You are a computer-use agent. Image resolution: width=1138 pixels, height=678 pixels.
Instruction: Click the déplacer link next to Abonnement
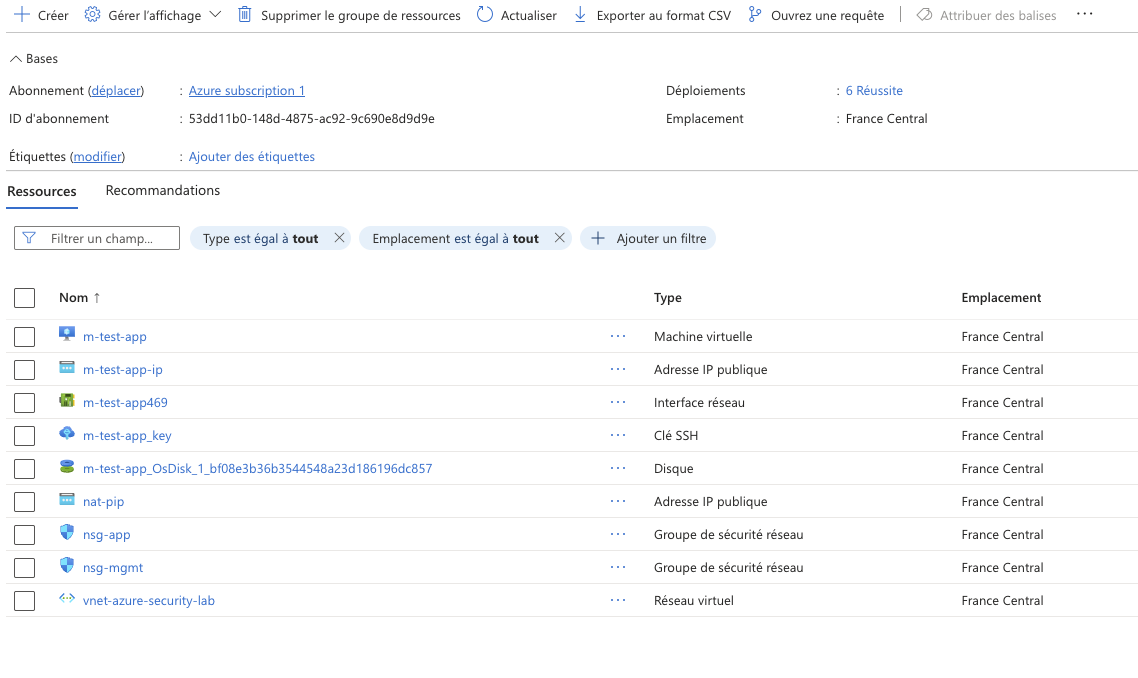coord(116,91)
